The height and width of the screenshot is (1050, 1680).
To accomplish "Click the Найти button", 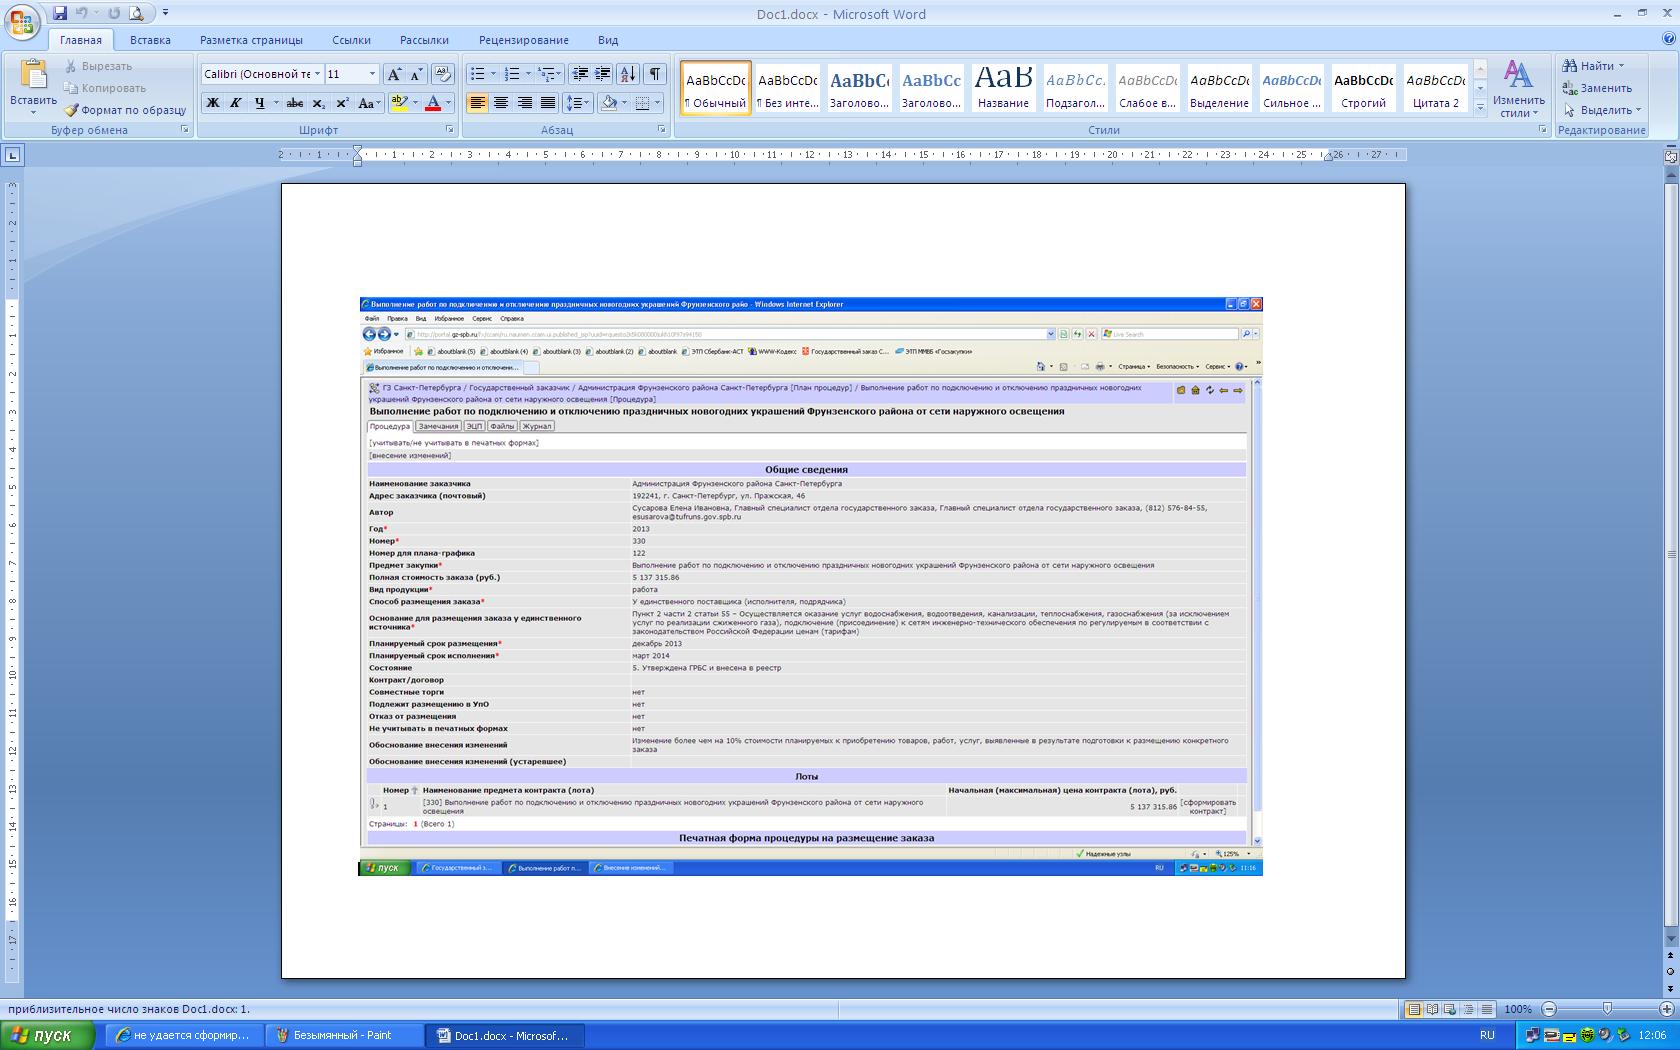I will coord(1594,66).
